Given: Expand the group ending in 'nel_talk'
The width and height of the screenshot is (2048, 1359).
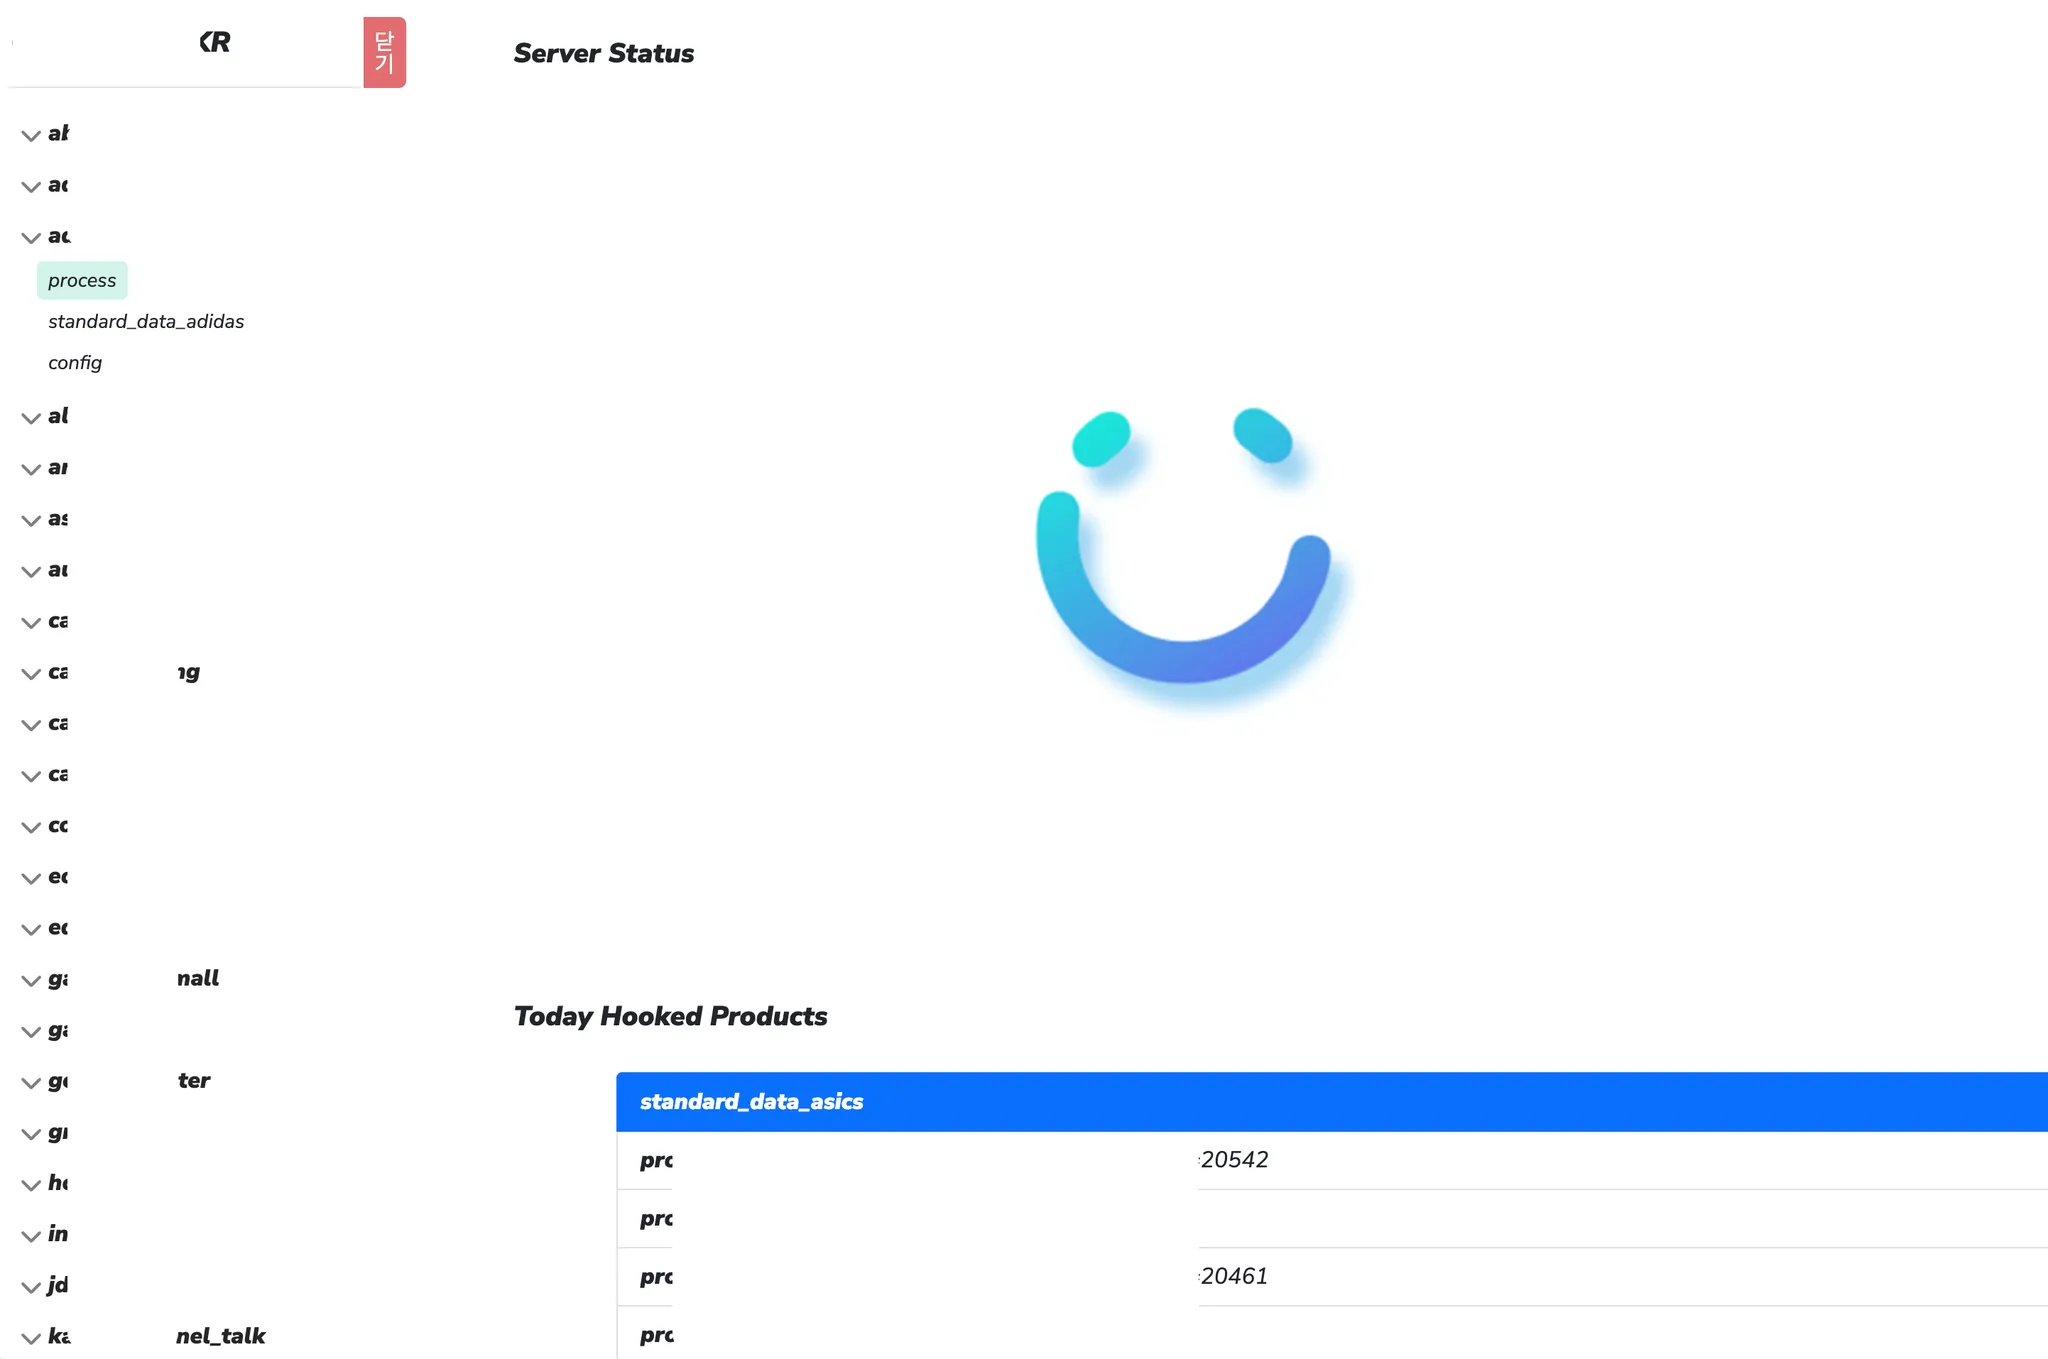Looking at the screenshot, I should click(31, 1338).
